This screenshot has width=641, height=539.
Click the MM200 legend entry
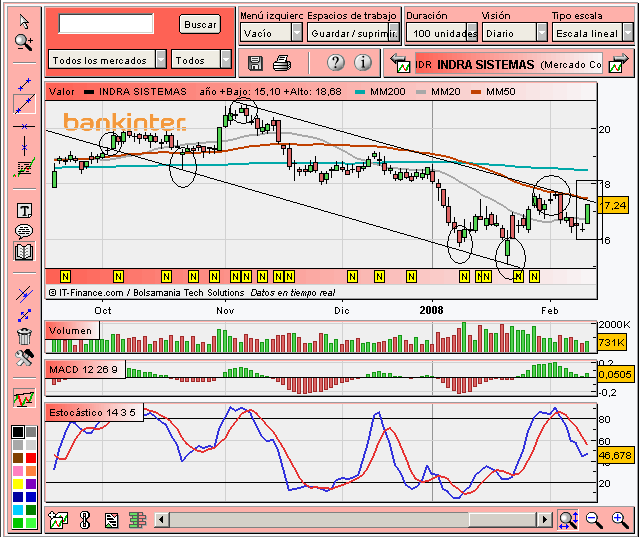click(381, 92)
